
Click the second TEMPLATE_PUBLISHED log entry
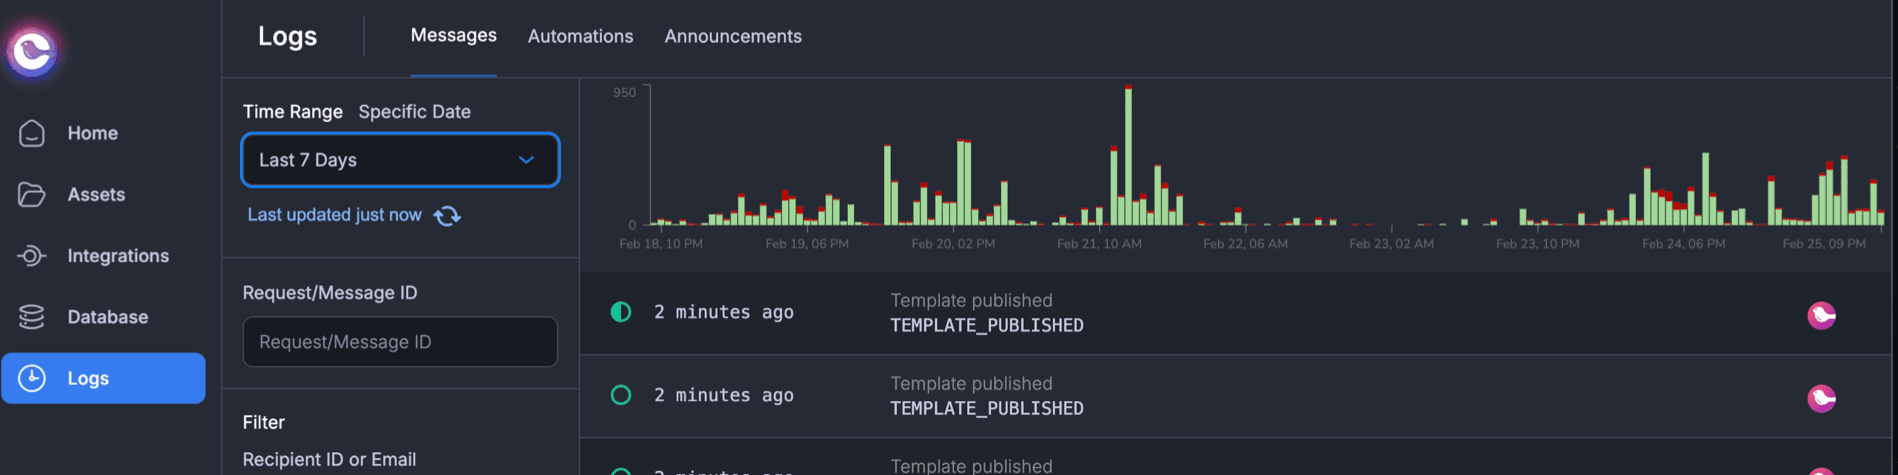[1238, 396]
